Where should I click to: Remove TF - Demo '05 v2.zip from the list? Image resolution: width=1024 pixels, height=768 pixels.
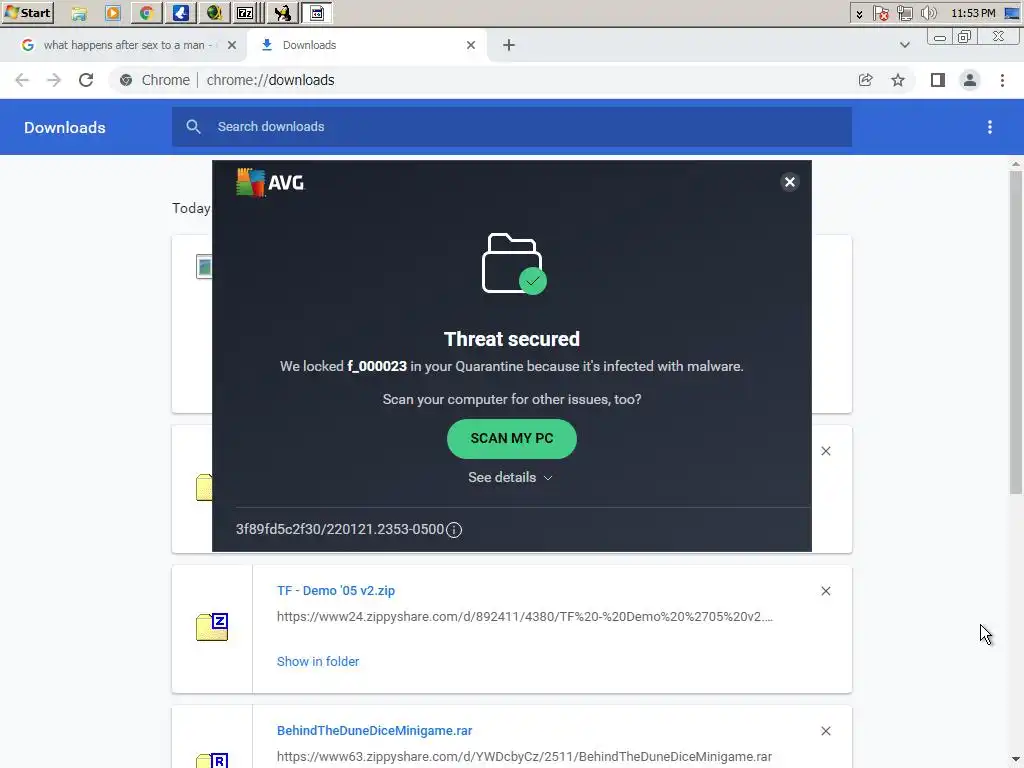coord(825,591)
